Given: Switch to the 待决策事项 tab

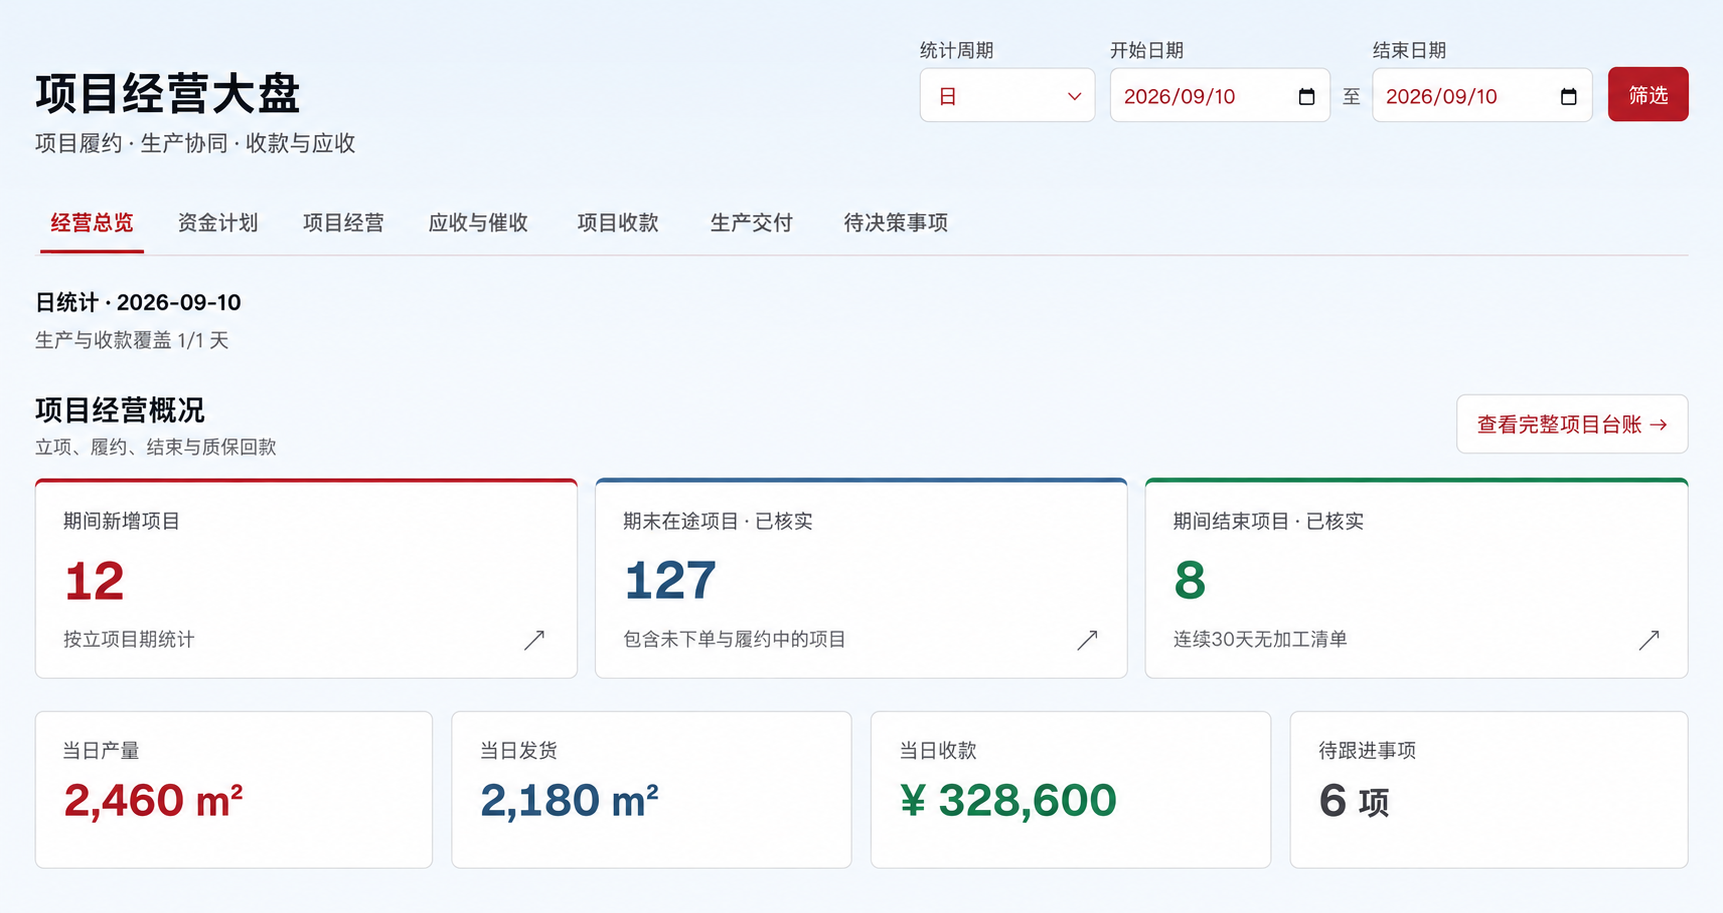Looking at the screenshot, I should pos(896,223).
